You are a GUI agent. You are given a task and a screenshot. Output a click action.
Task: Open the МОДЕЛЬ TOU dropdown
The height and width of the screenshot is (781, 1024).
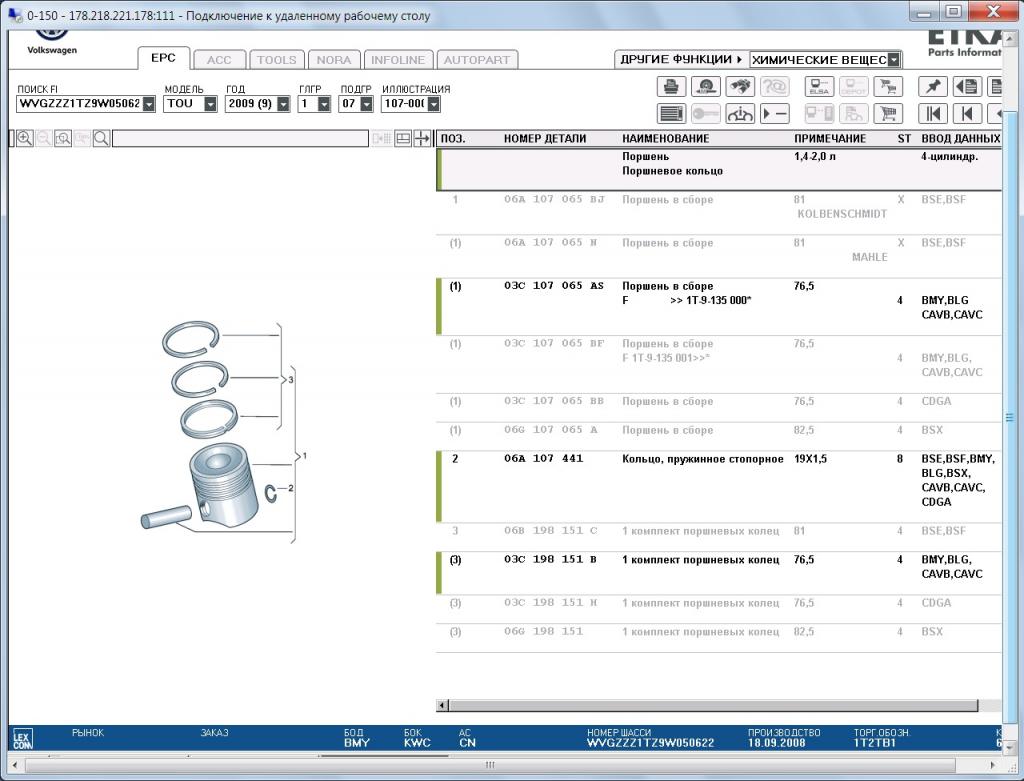210,104
